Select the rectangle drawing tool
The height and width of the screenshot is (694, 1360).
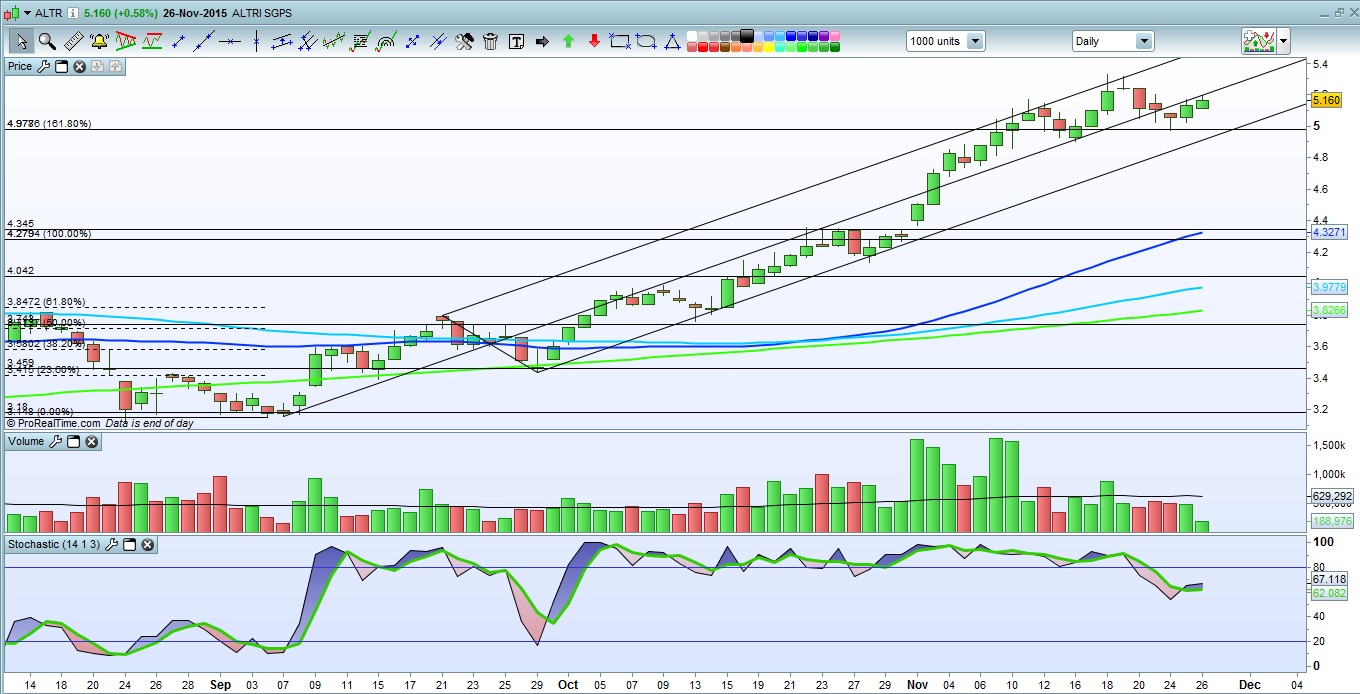click(x=620, y=41)
